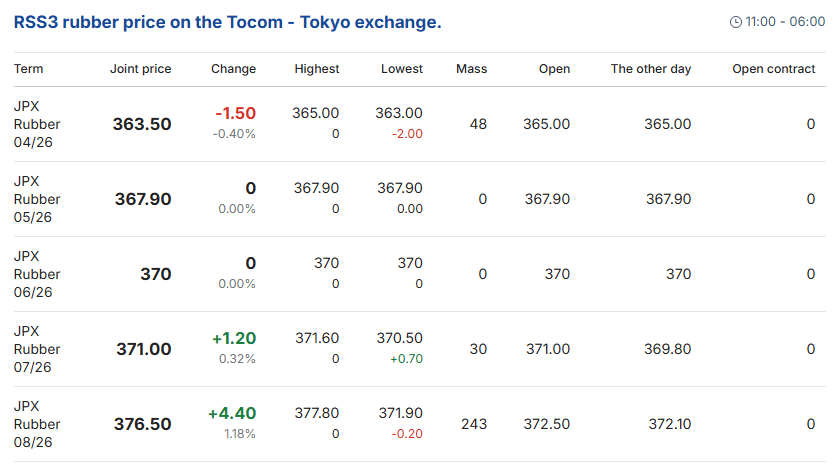This screenshot has width=840, height=473.
Task: Click the Lowest column header
Action: coord(401,69)
